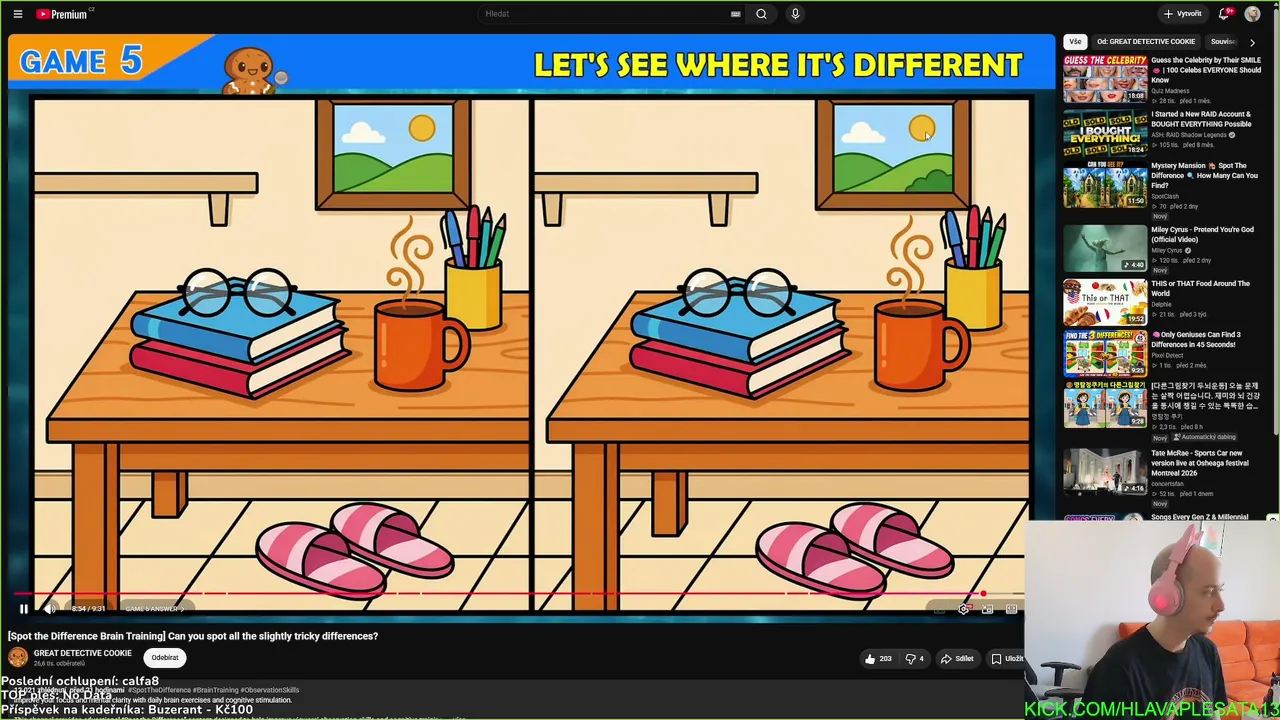Show more filter chips with right arrow
Screen dimensions: 1280x720
[x=1252, y=42]
